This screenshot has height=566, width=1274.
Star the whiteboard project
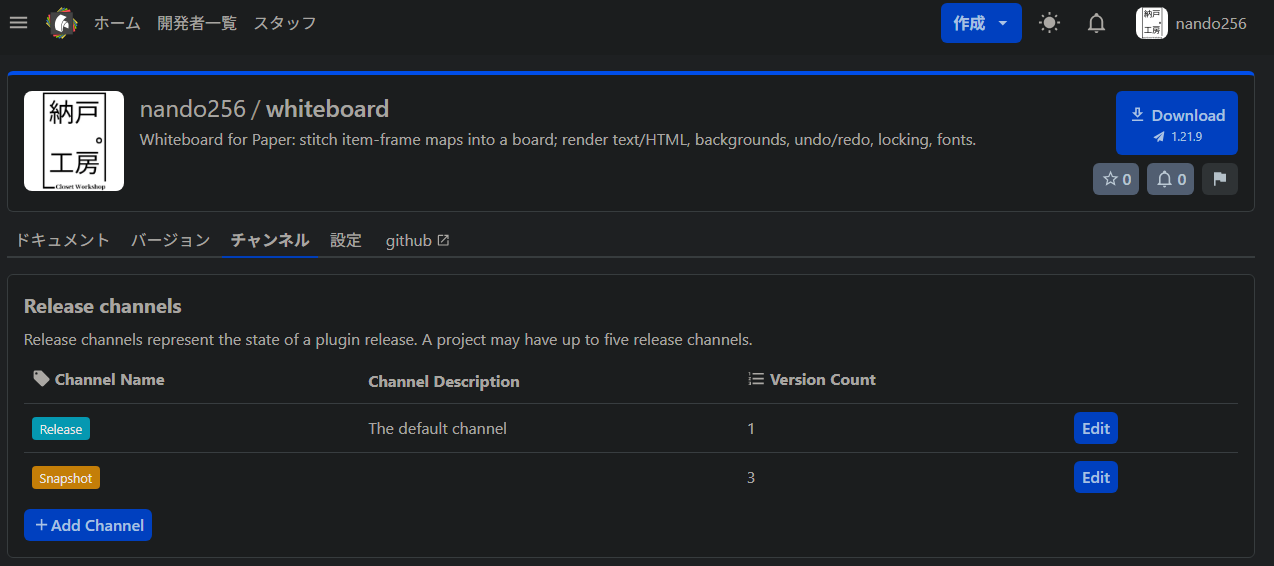[1116, 179]
